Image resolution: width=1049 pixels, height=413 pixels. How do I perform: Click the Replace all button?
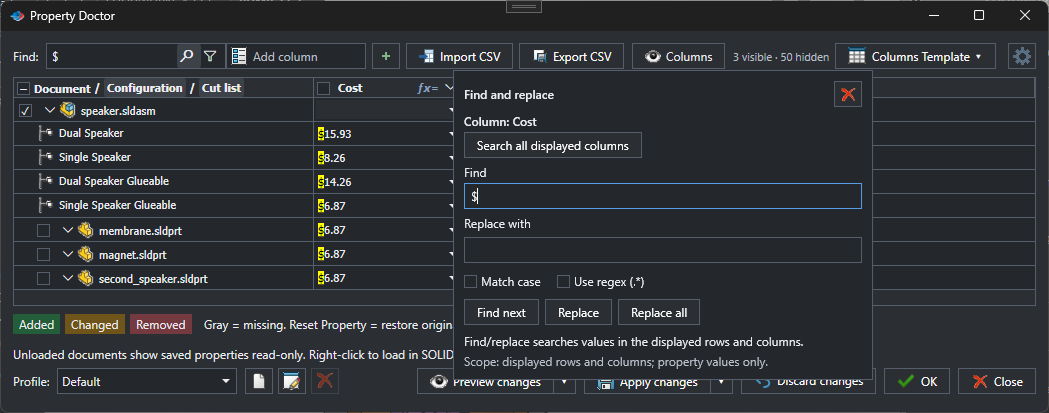659,313
